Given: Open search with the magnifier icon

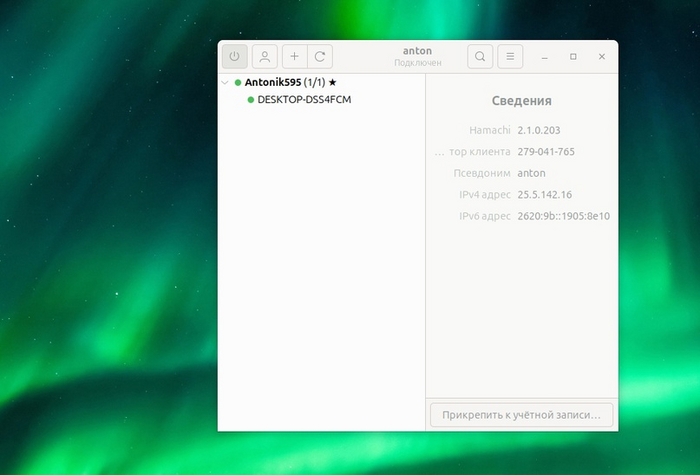Looking at the screenshot, I should [x=480, y=57].
